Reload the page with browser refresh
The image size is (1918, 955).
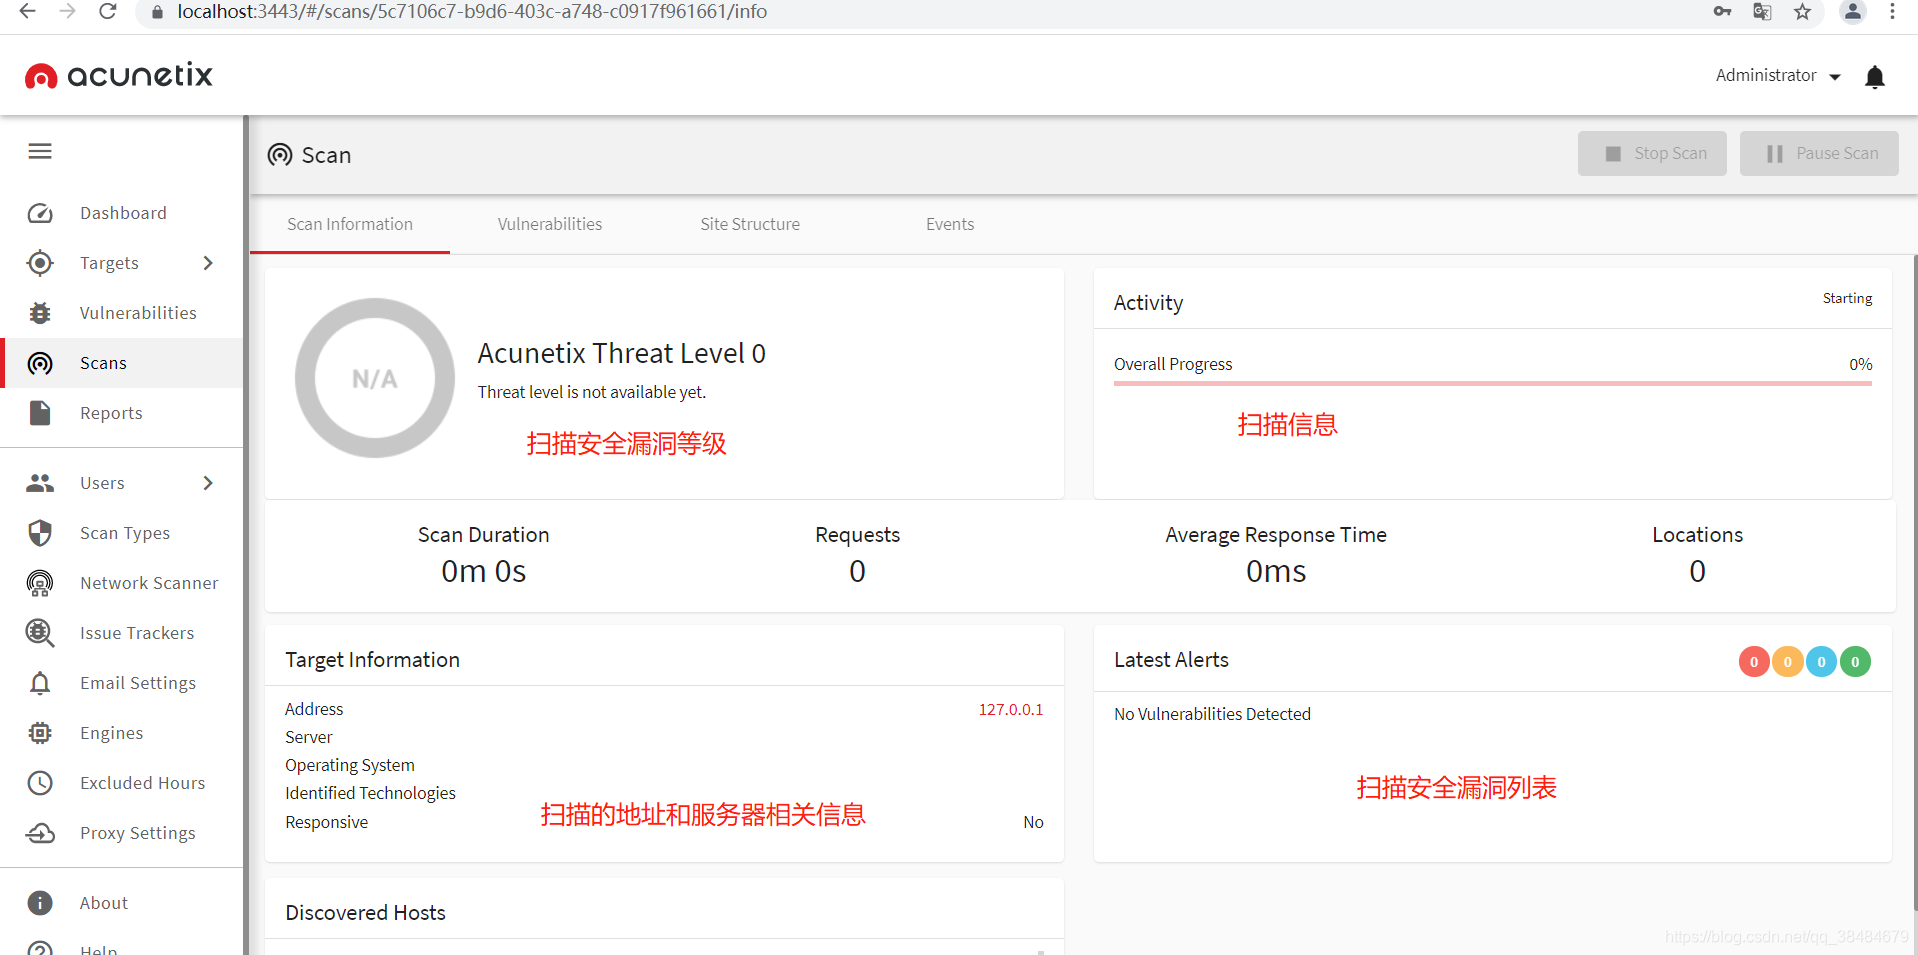coord(108,11)
